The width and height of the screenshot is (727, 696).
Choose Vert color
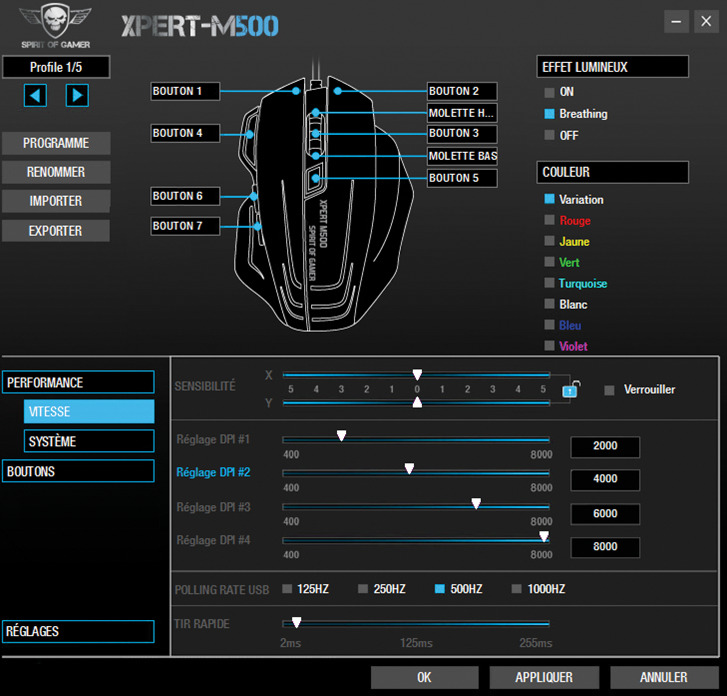tap(549, 262)
